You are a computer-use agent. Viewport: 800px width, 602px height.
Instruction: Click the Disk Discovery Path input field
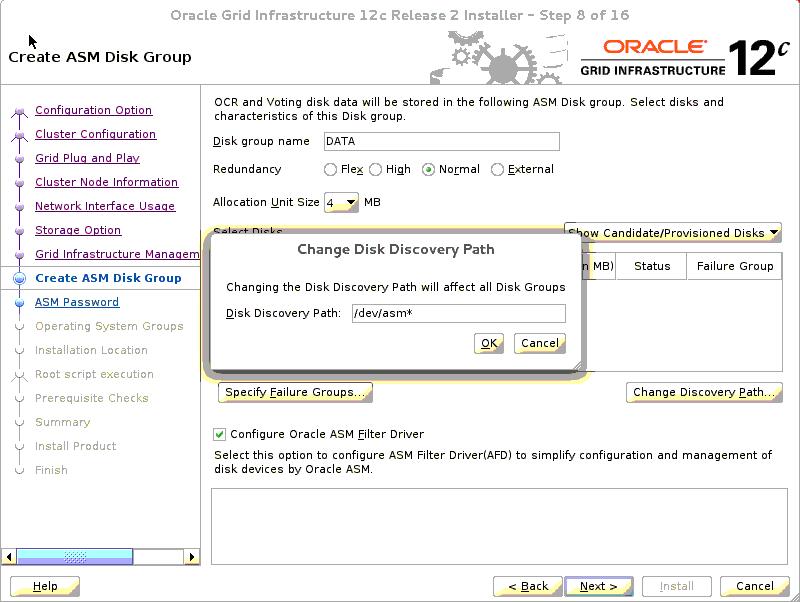click(x=459, y=313)
